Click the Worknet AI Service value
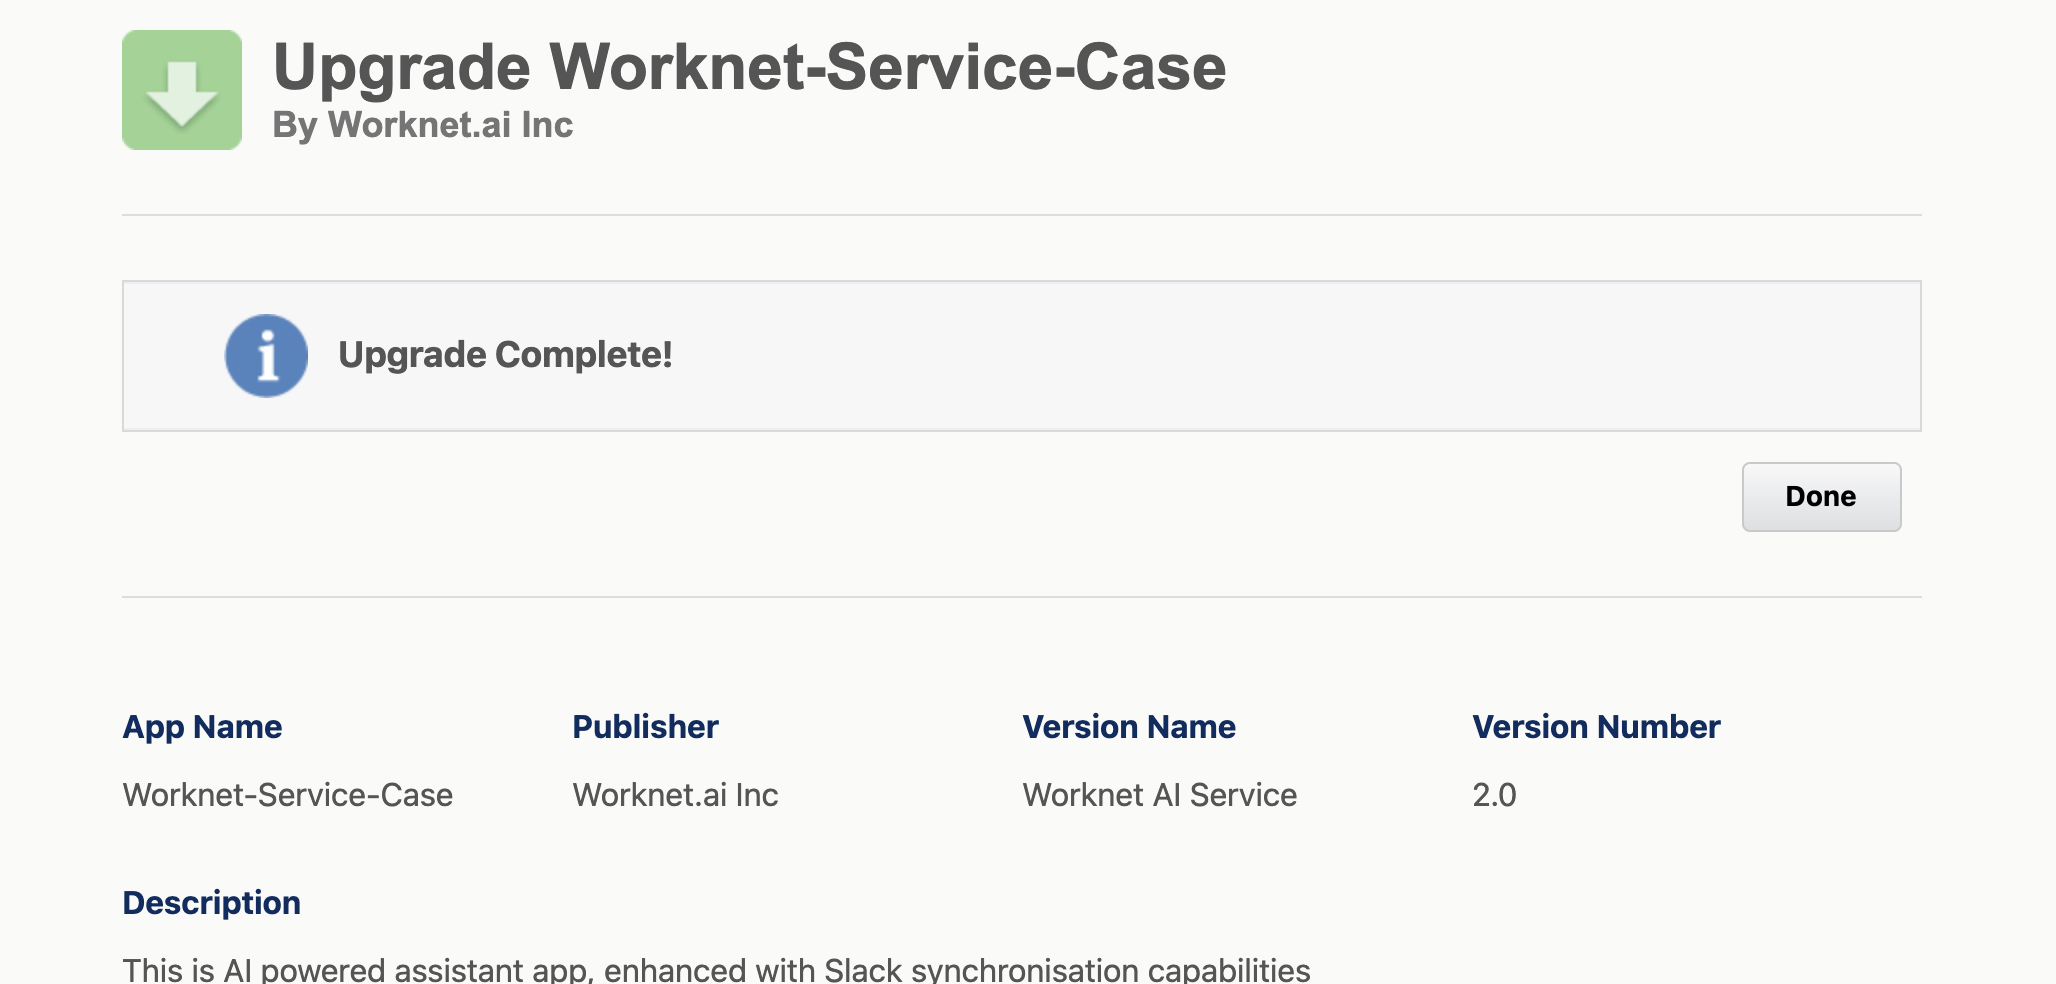 pos(1159,795)
